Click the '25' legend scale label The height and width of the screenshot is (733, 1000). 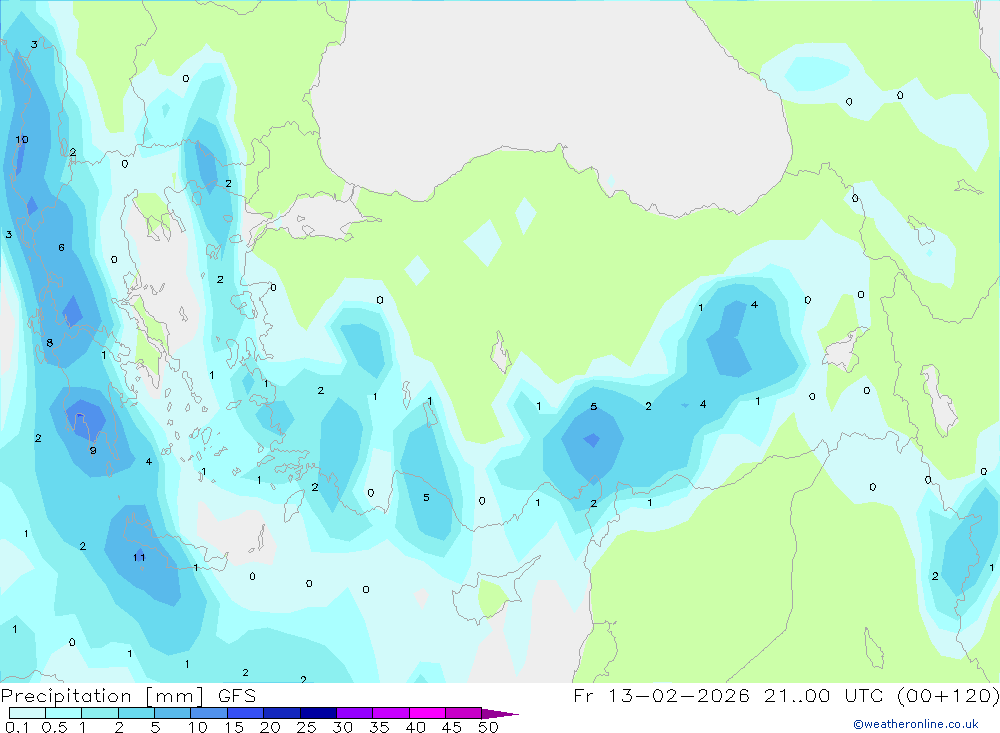307,727
